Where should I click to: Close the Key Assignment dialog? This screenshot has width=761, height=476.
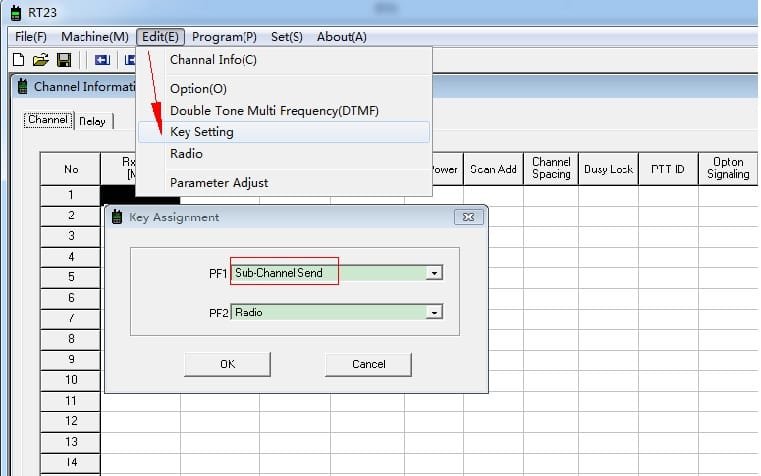point(468,217)
